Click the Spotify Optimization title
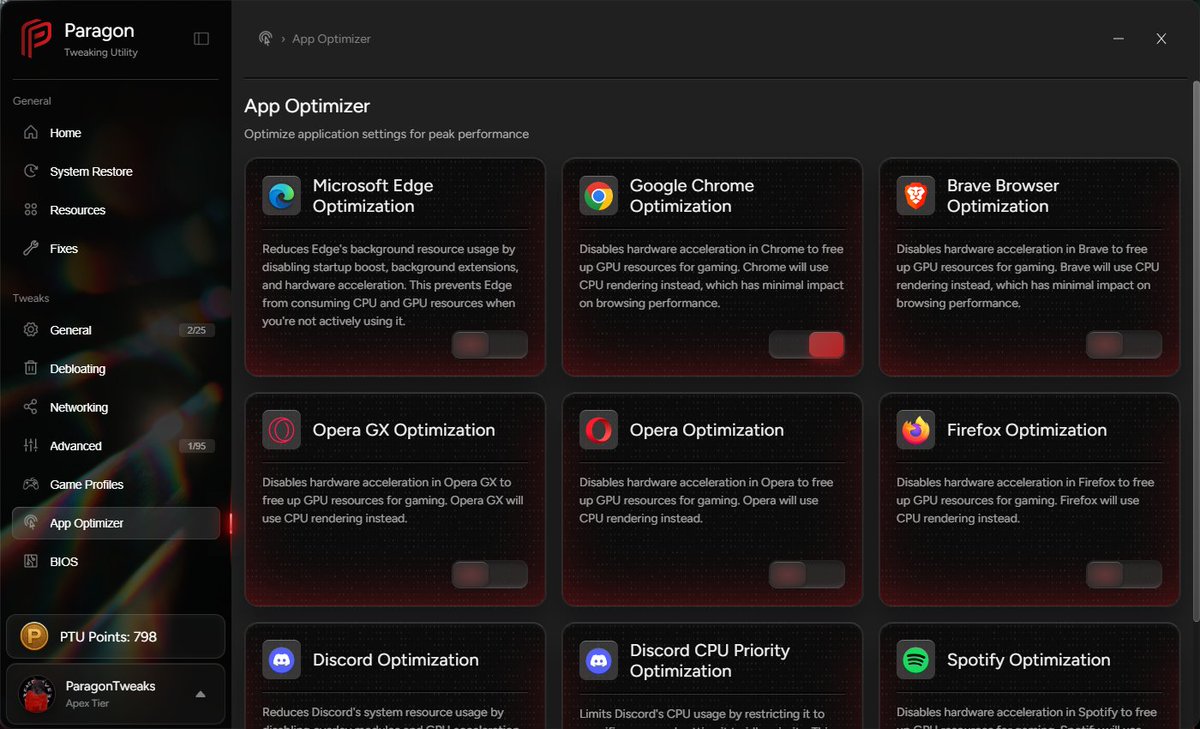Viewport: 1200px width, 729px height. pos(1029,660)
